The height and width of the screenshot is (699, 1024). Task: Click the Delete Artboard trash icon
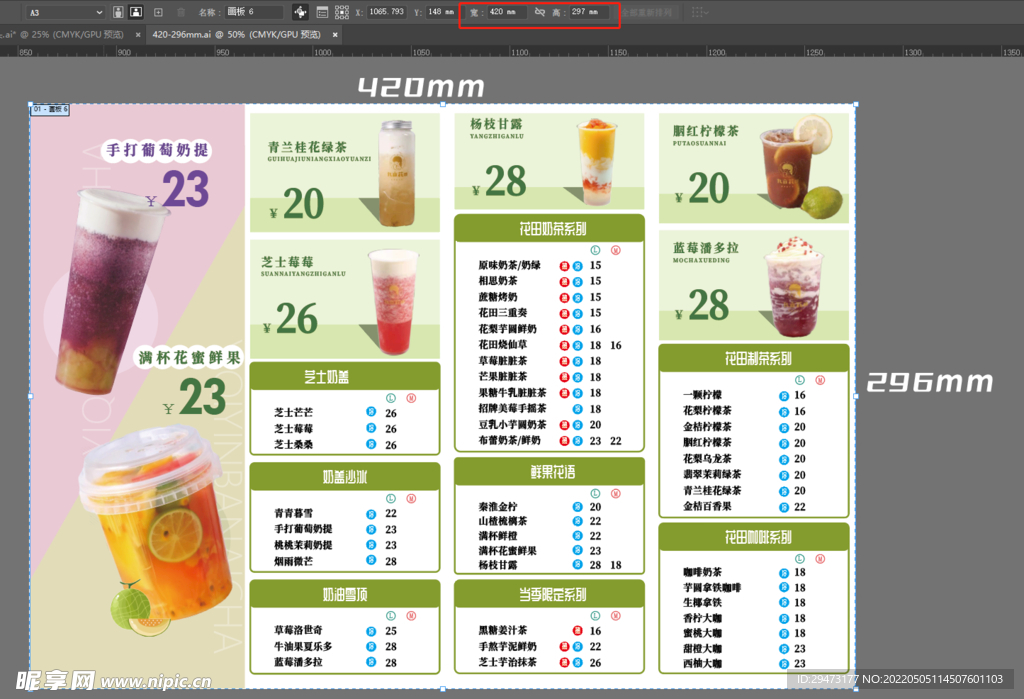point(179,12)
